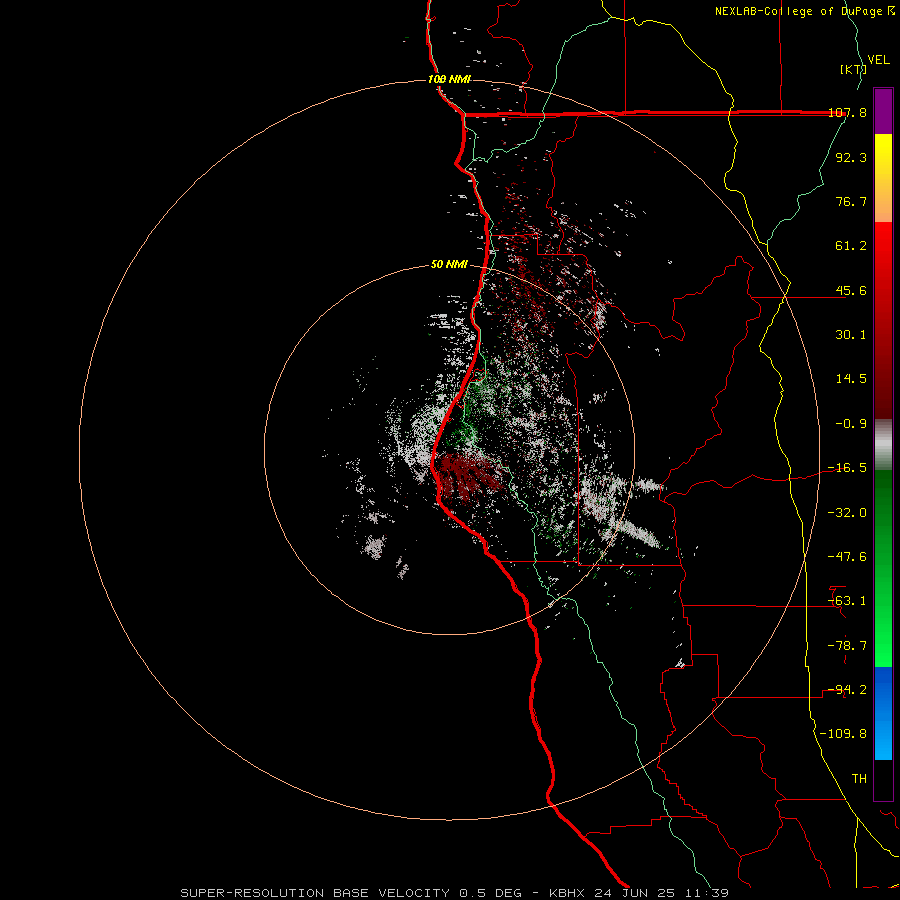Click the 76.7 legend value
This screenshot has height=900, width=900.
pos(851,201)
